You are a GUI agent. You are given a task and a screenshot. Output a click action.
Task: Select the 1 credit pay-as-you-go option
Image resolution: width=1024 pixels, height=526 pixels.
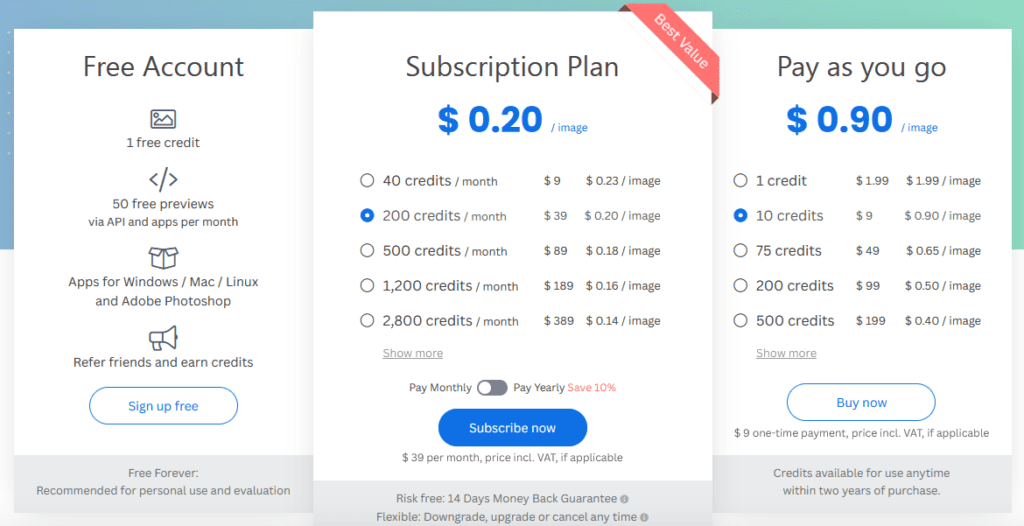(x=740, y=181)
